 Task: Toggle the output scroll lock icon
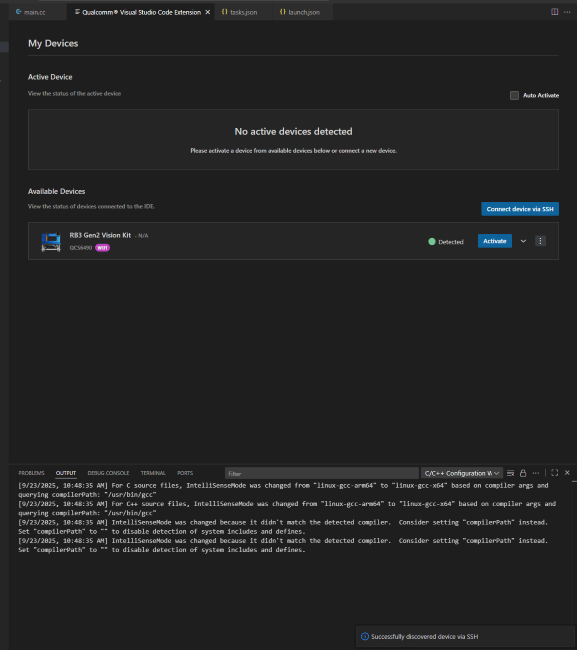point(523,473)
